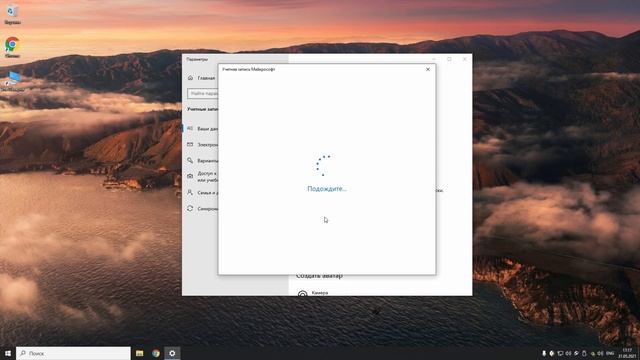The image size is (640, 360).
Task: Launch Chrome from the taskbar
Action: 156,353
